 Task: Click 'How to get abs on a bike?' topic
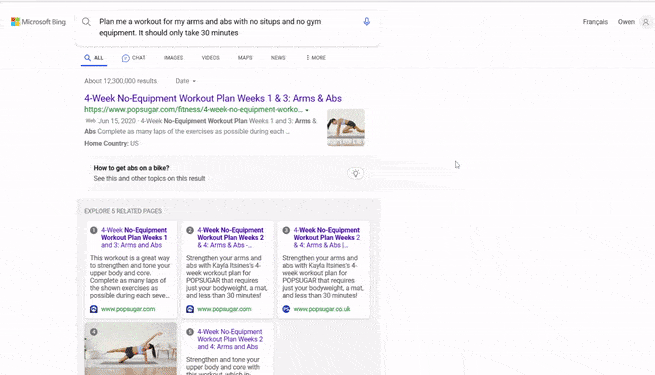click(132, 168)
